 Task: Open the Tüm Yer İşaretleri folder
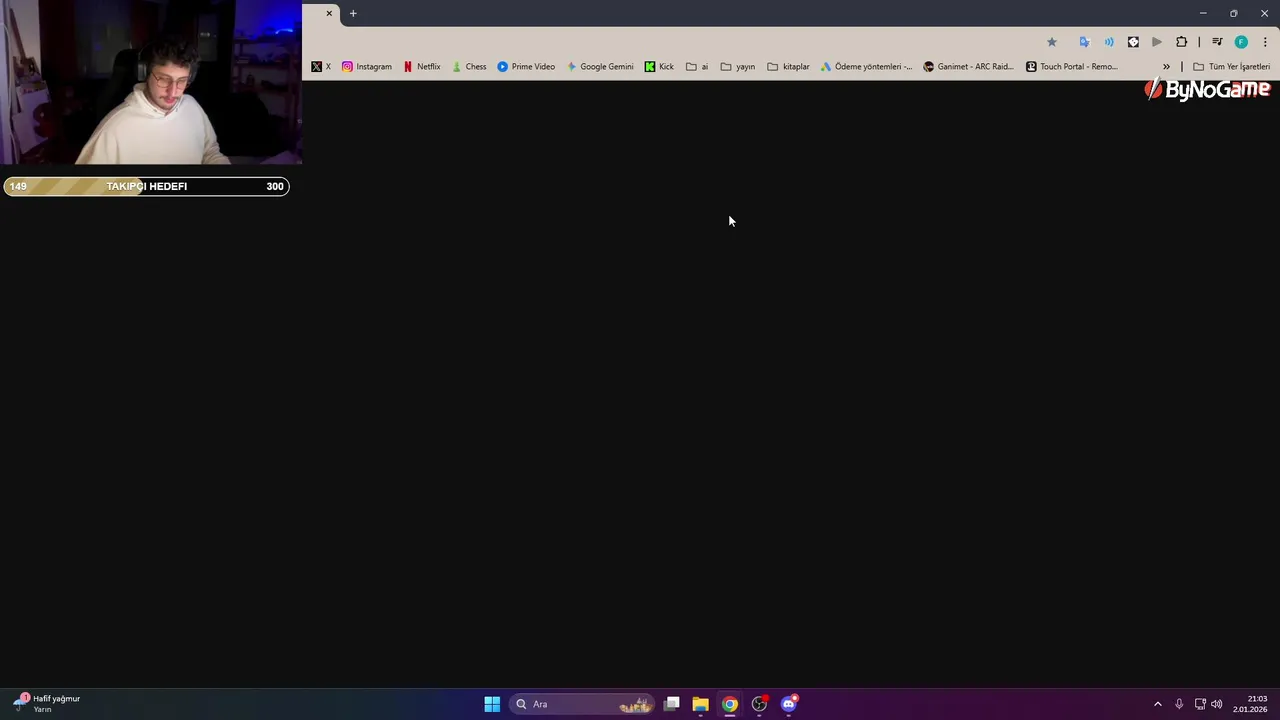click(1231, 67)
